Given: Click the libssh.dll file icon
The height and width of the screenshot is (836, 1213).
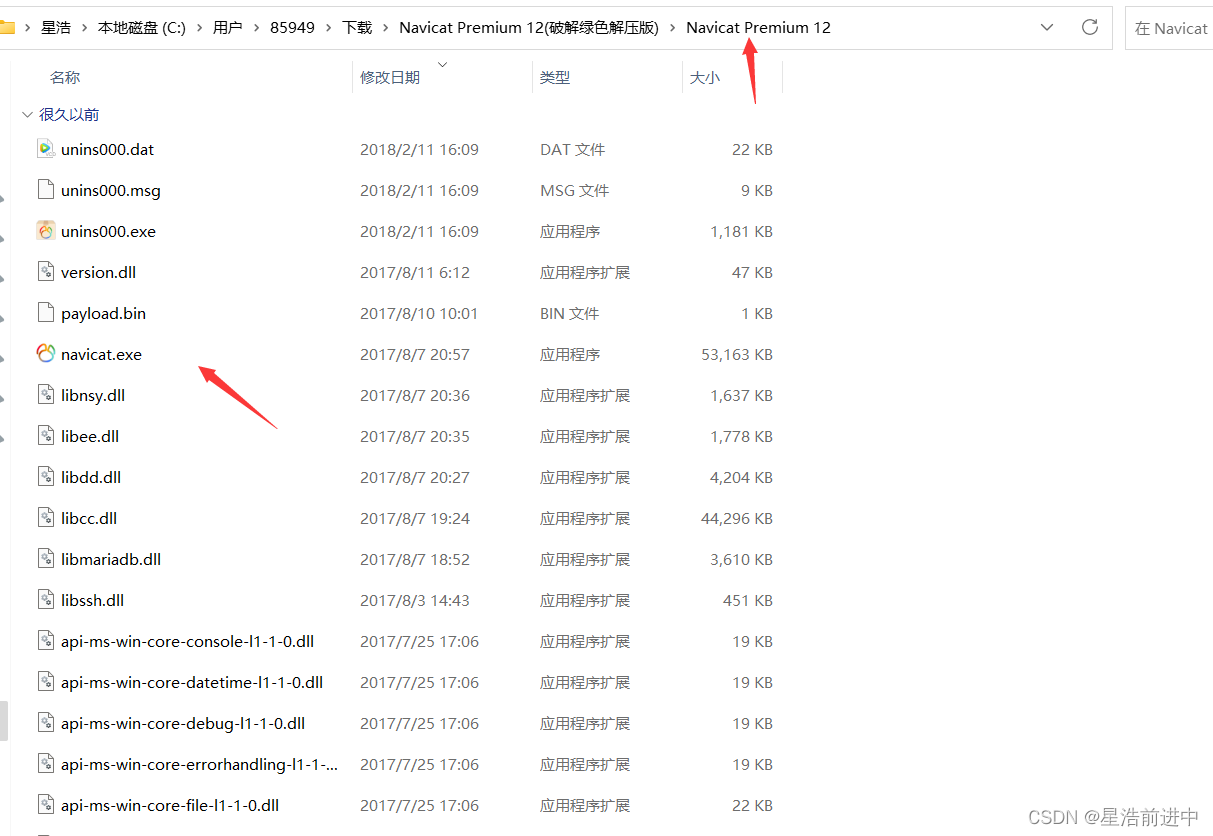Looking at the screenshot, I should (x=45, y=600).
